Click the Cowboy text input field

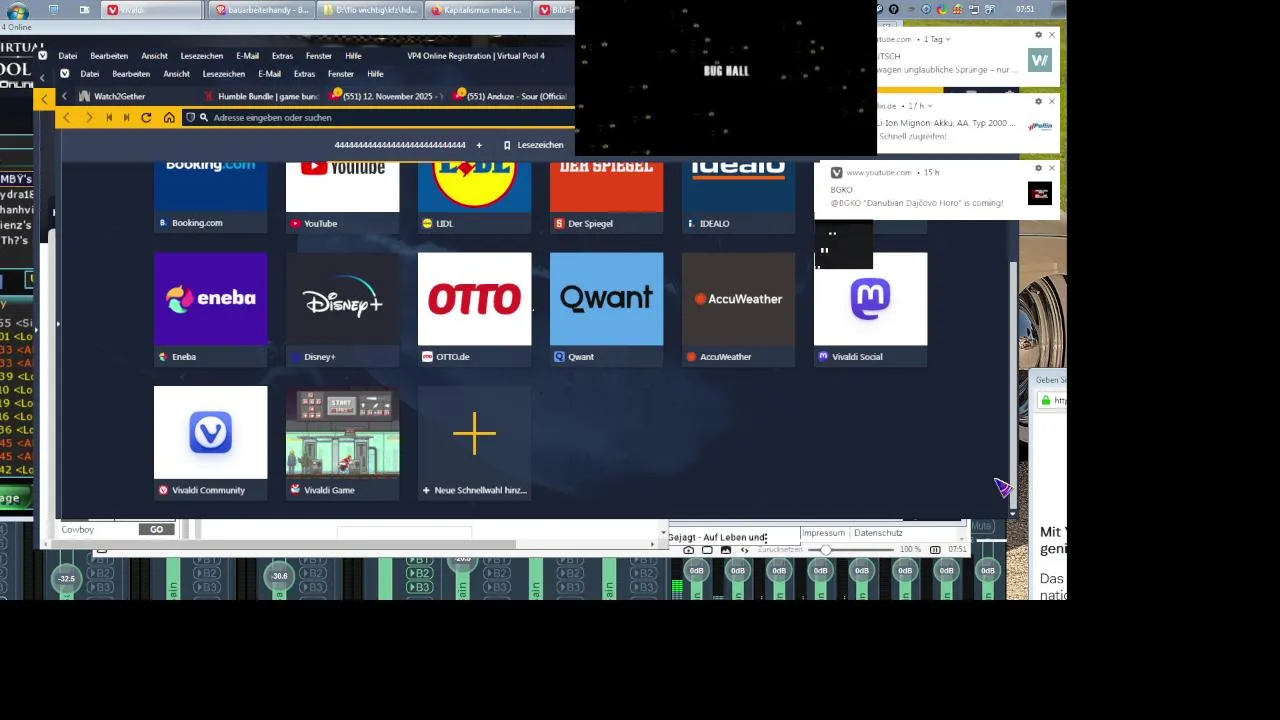coord(97,529)
